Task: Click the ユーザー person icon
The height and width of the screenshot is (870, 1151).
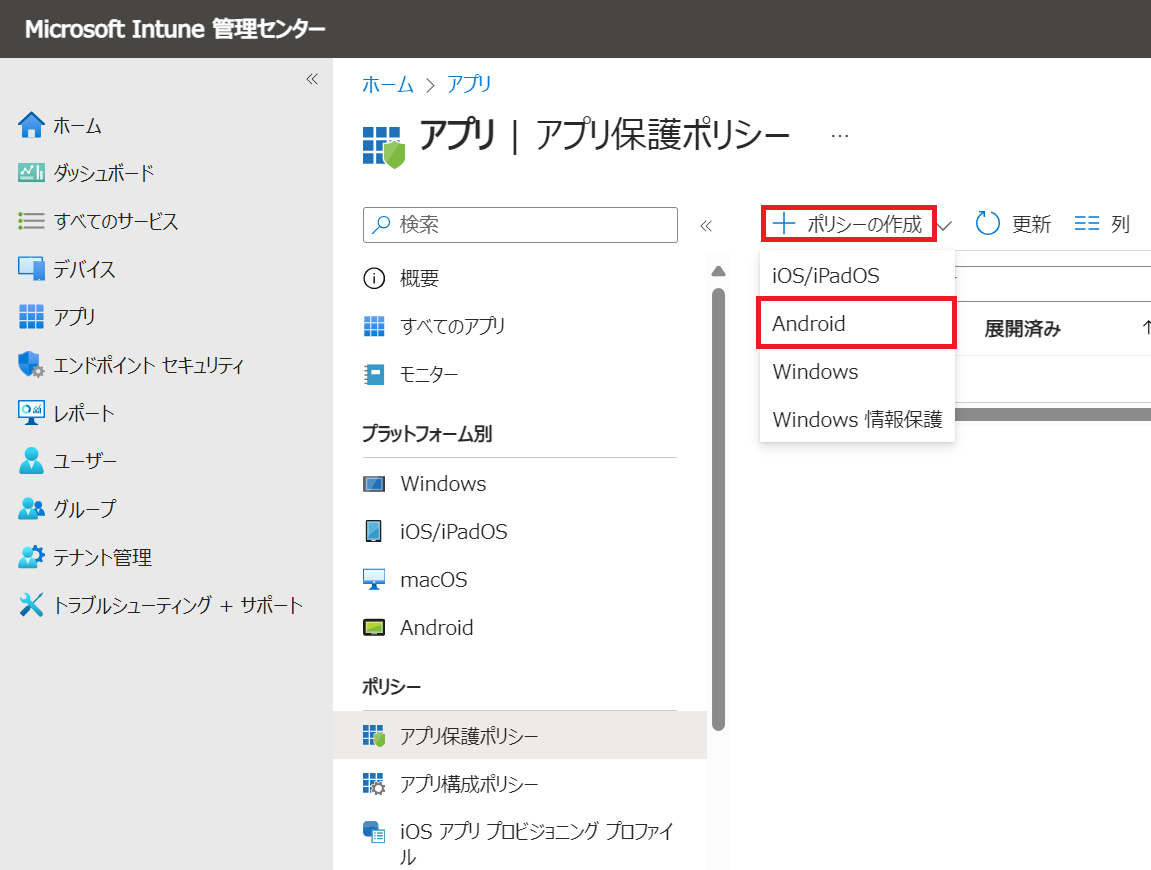Action: tap(31, 460)
